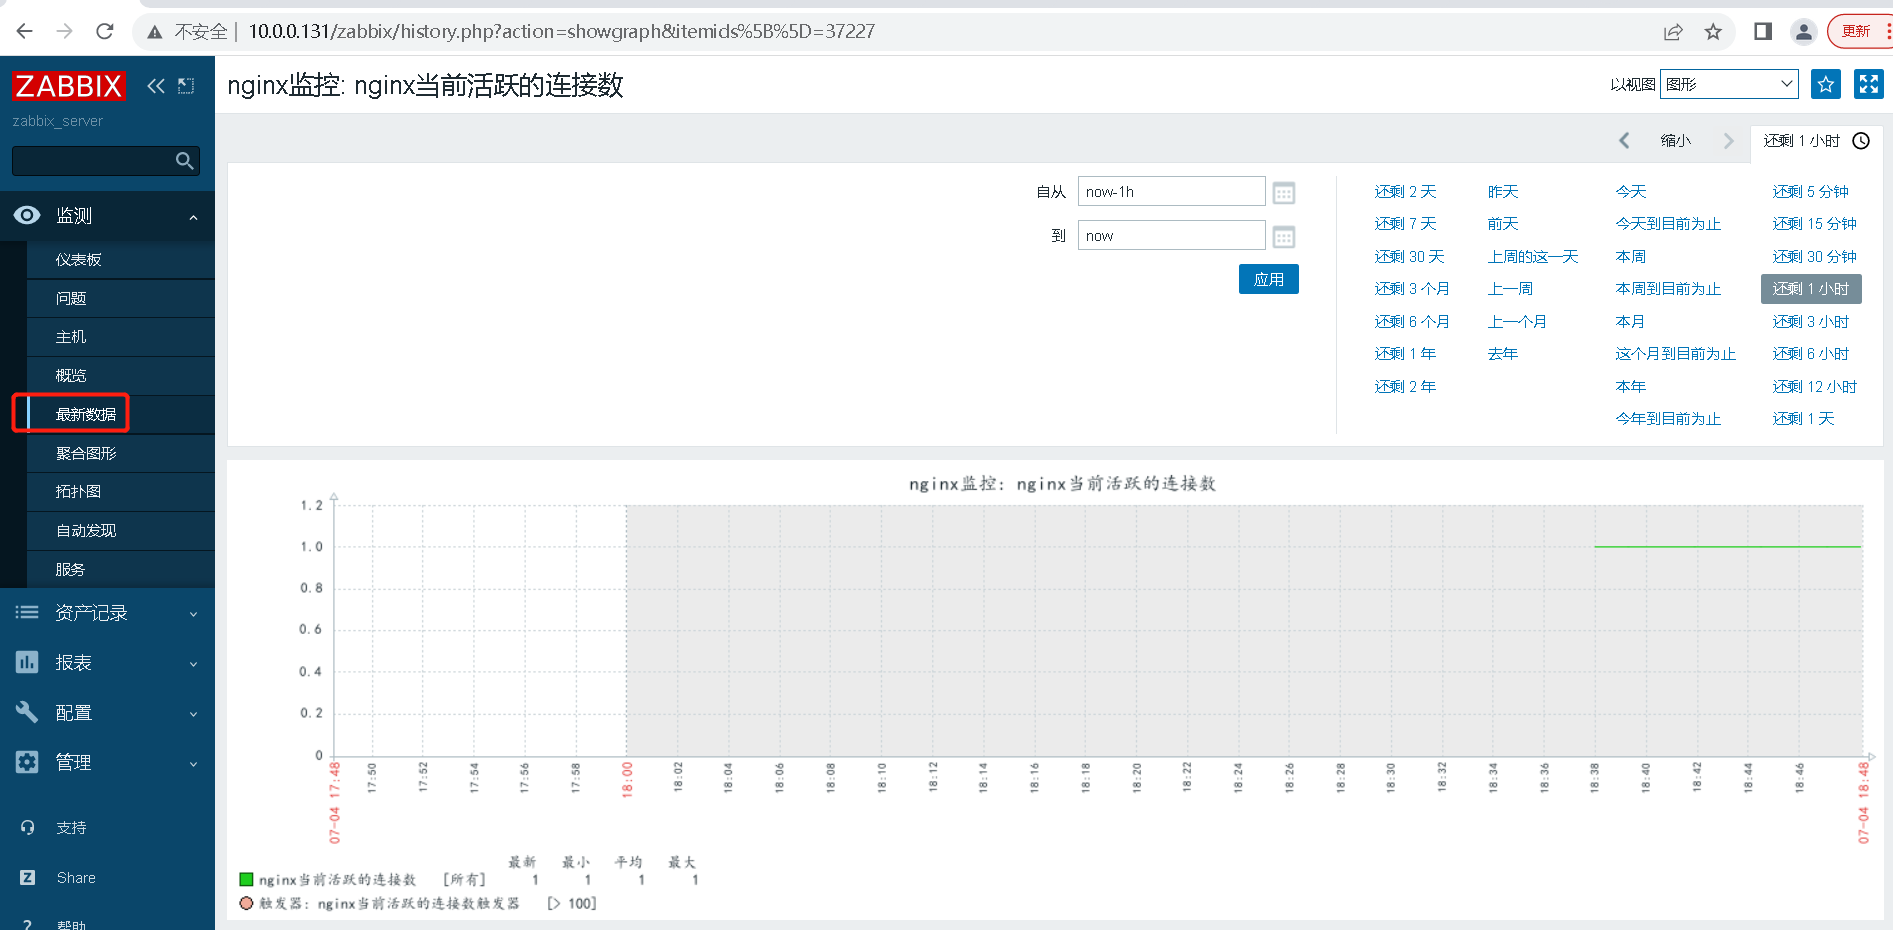Bookmark this page with browser star
Image resolution: width=1893 pixels, height=930 pixels.
coord(1713,32)
